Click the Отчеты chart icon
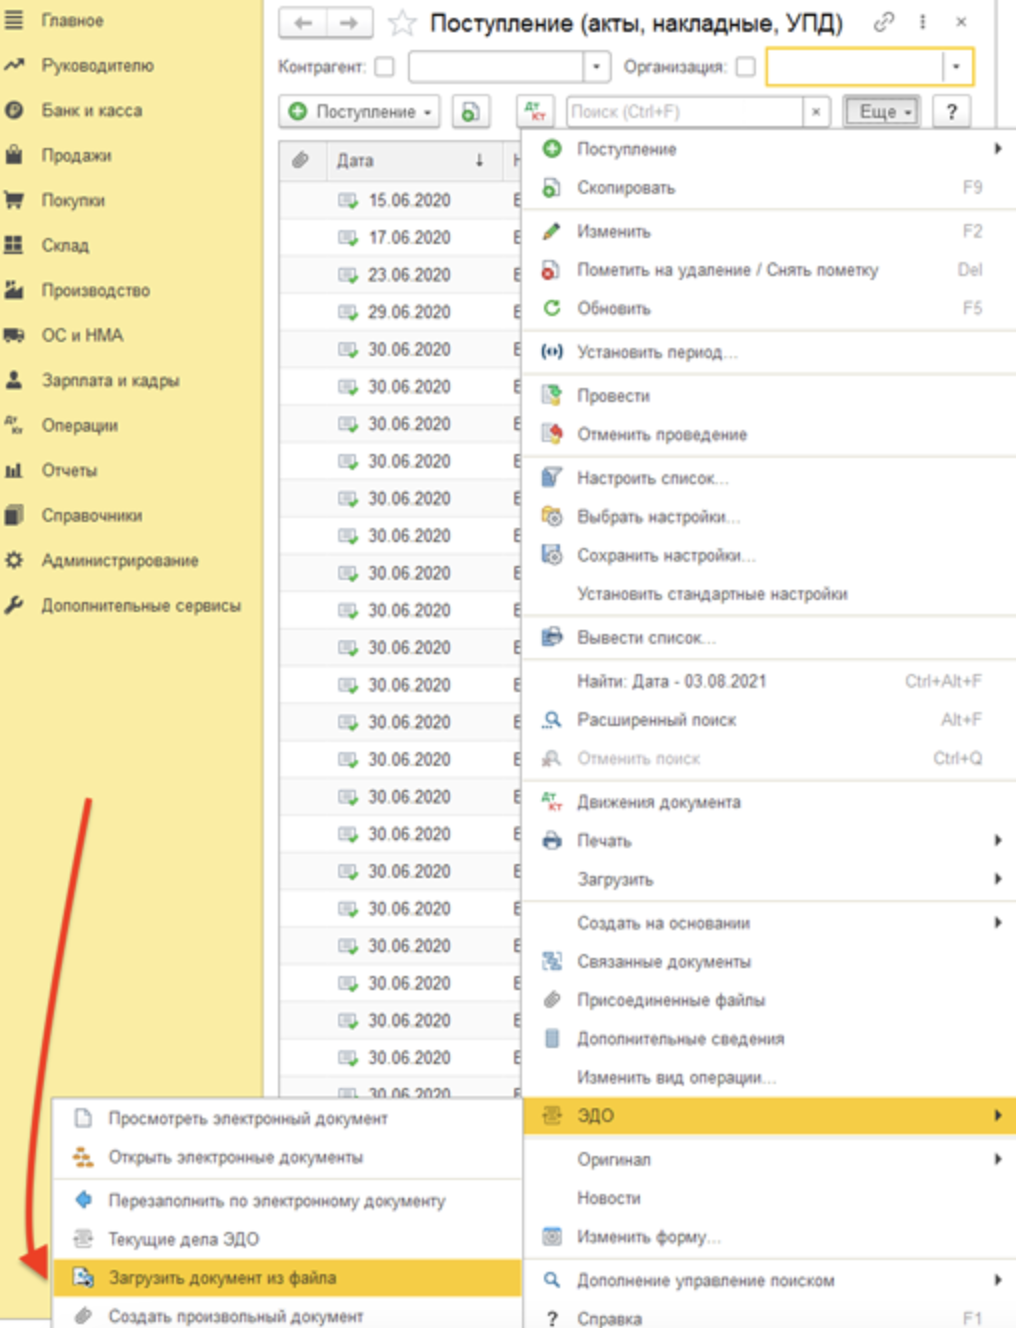The height and width of the screenshot is (1328, 1016). coord(14,470)
